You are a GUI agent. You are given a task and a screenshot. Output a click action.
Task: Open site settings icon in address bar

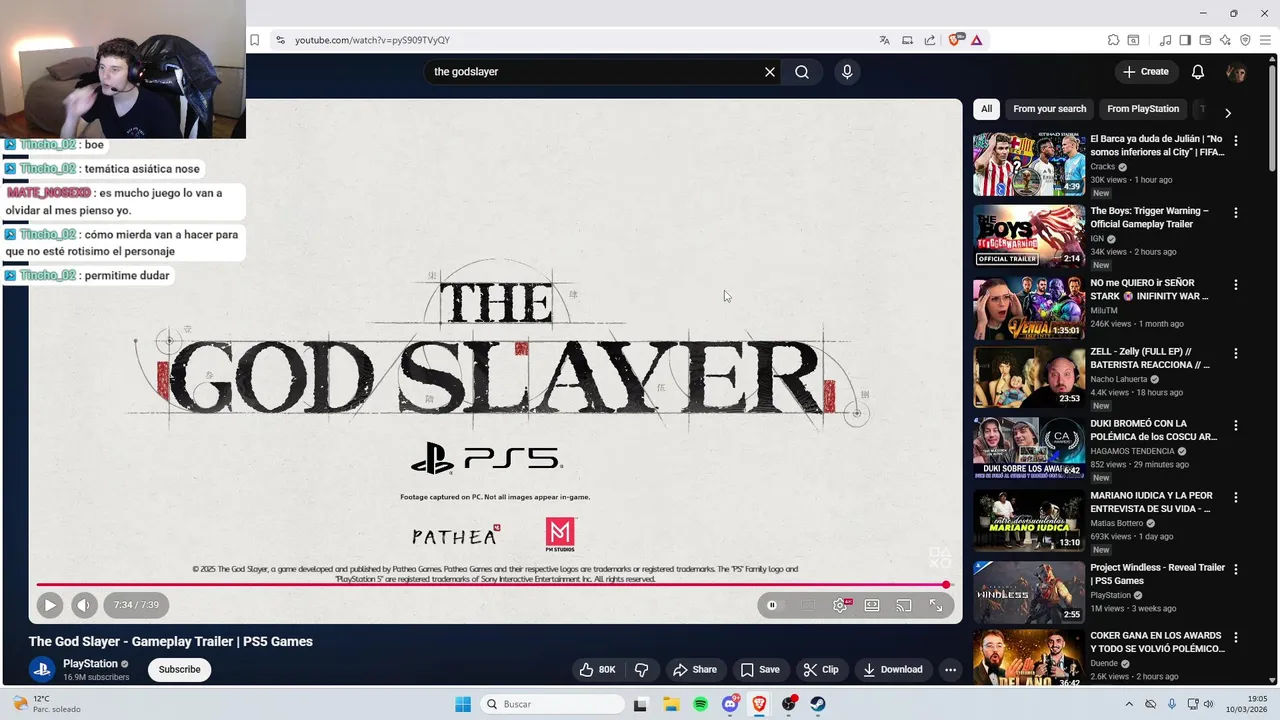click(x=280, y=40)
